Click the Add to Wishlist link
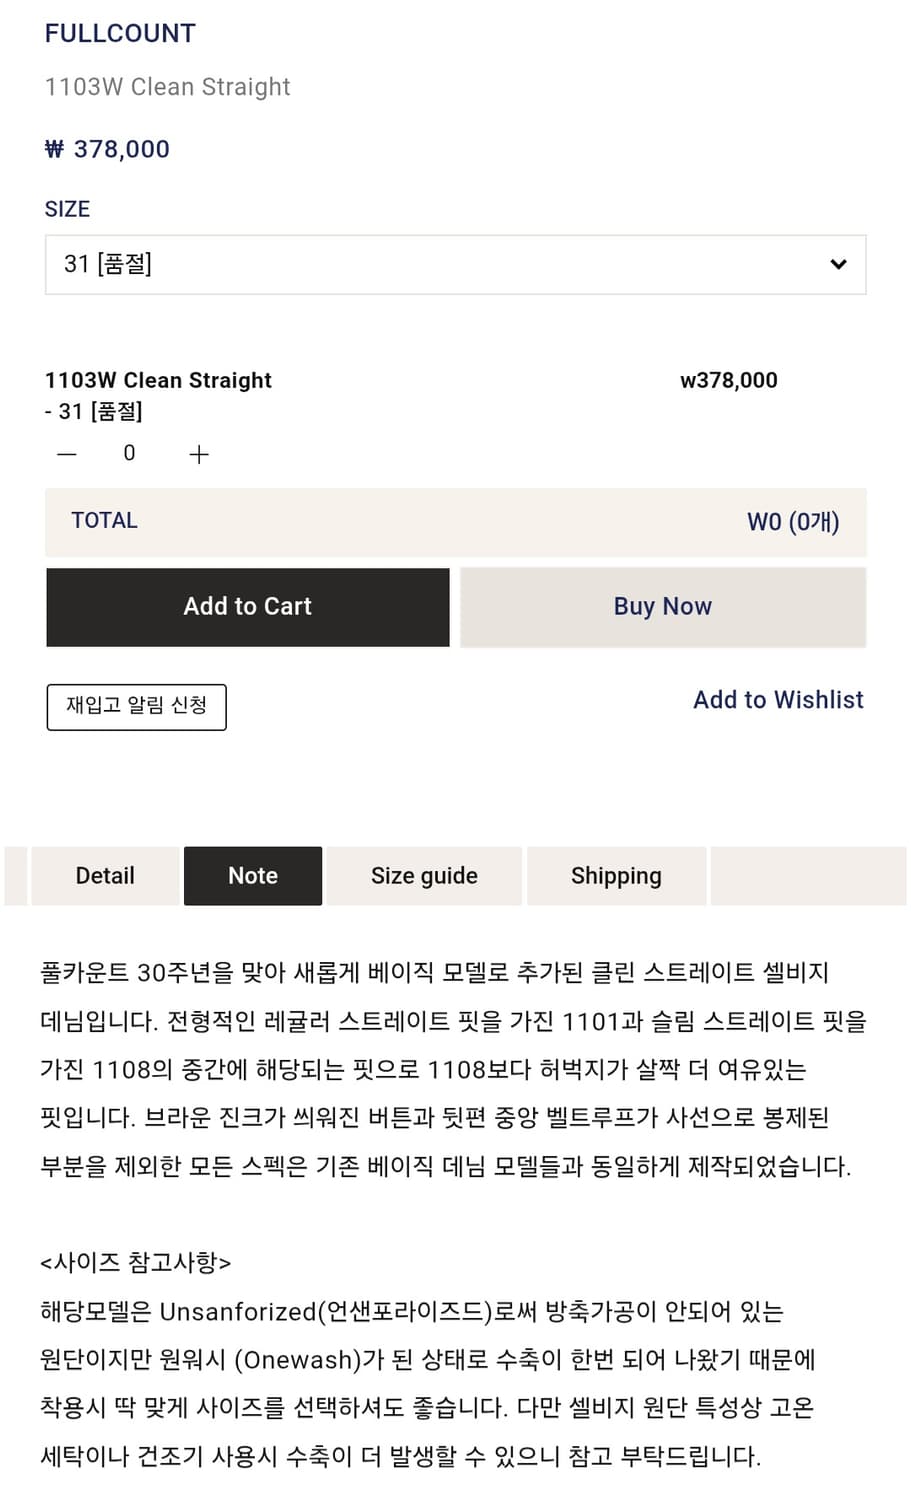 778,700
